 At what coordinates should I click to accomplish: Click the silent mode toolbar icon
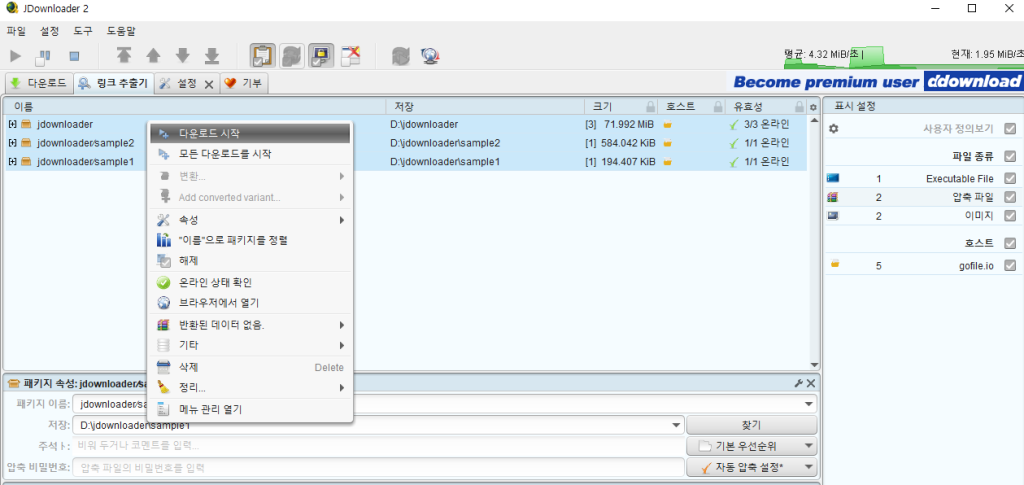(351, 56)
